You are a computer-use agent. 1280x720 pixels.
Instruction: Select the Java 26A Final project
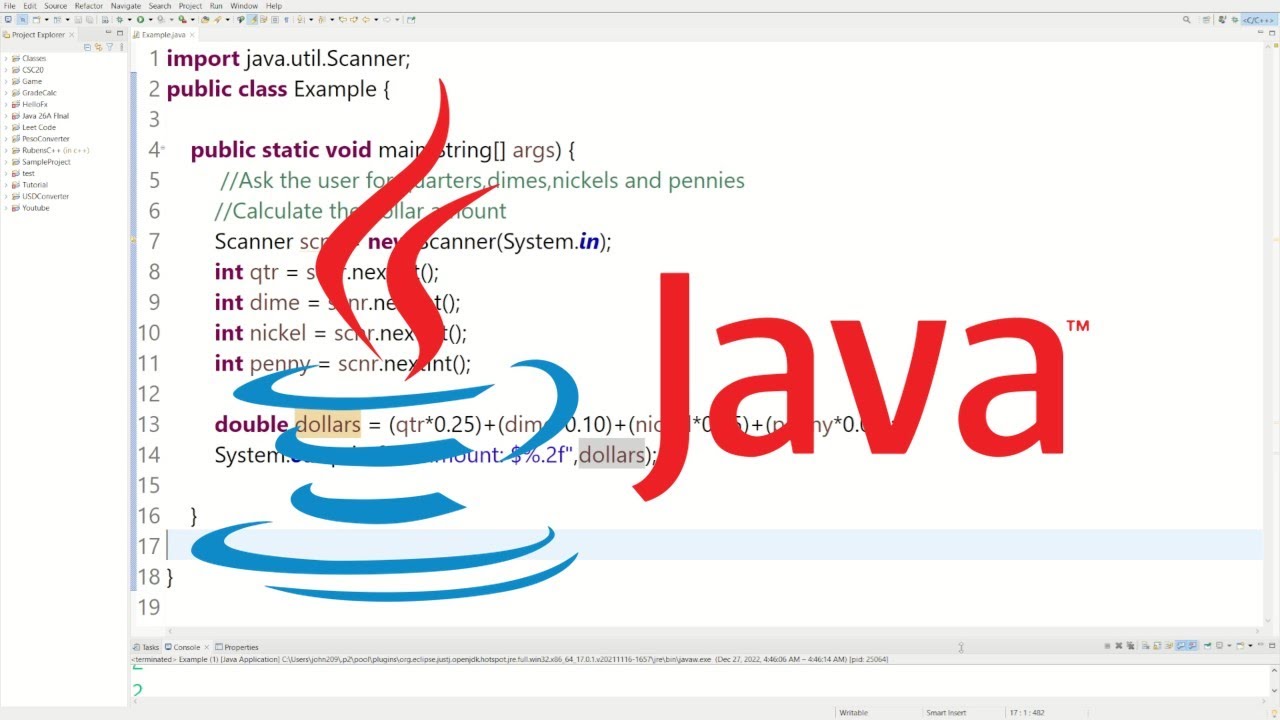[x=45, y=116]
